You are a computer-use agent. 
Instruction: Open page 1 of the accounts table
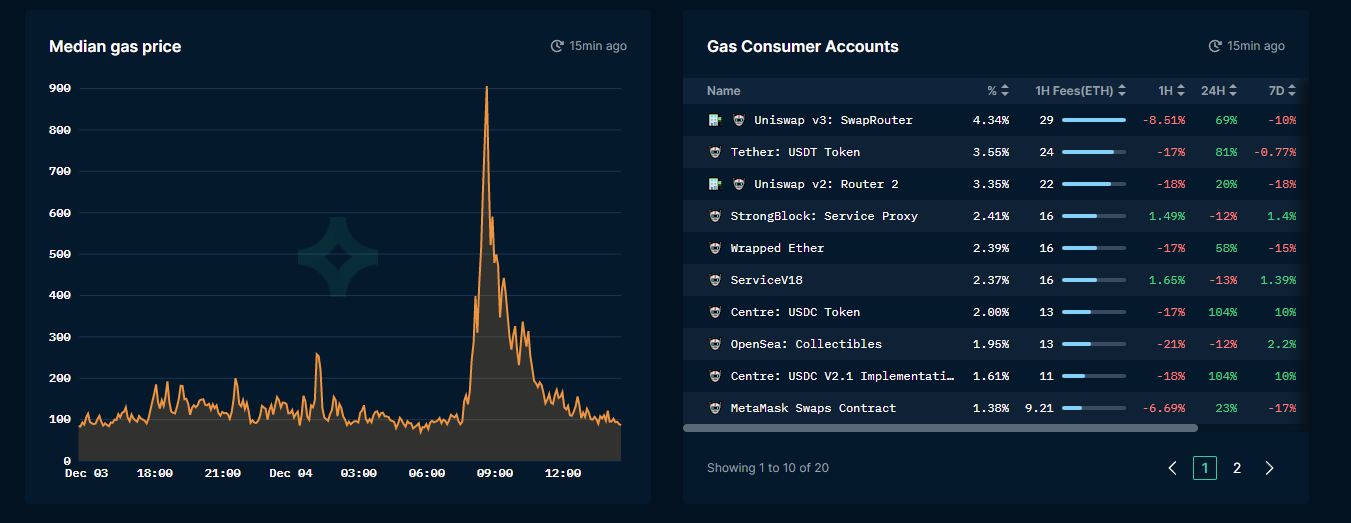[1205, 468]
